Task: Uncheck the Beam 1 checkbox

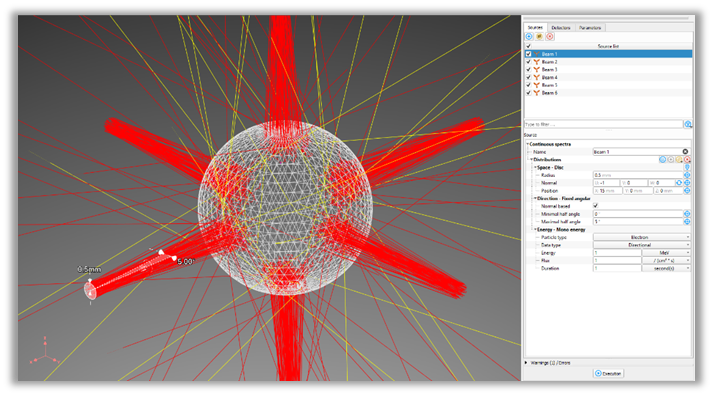Action: 528,54
